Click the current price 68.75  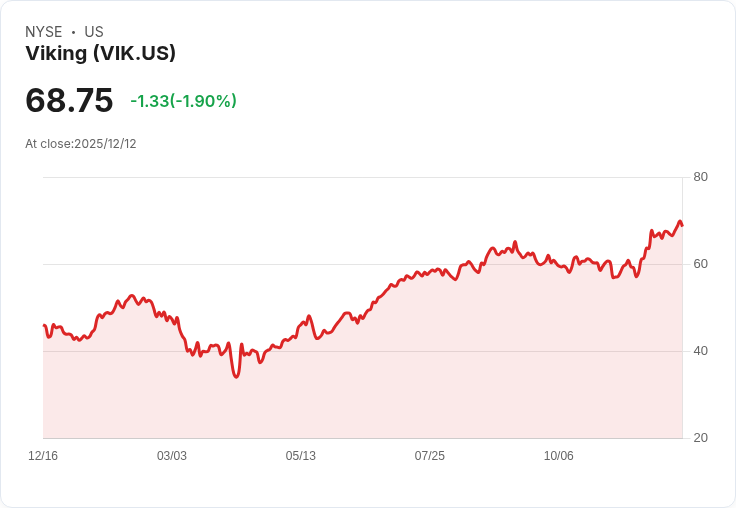69,100
